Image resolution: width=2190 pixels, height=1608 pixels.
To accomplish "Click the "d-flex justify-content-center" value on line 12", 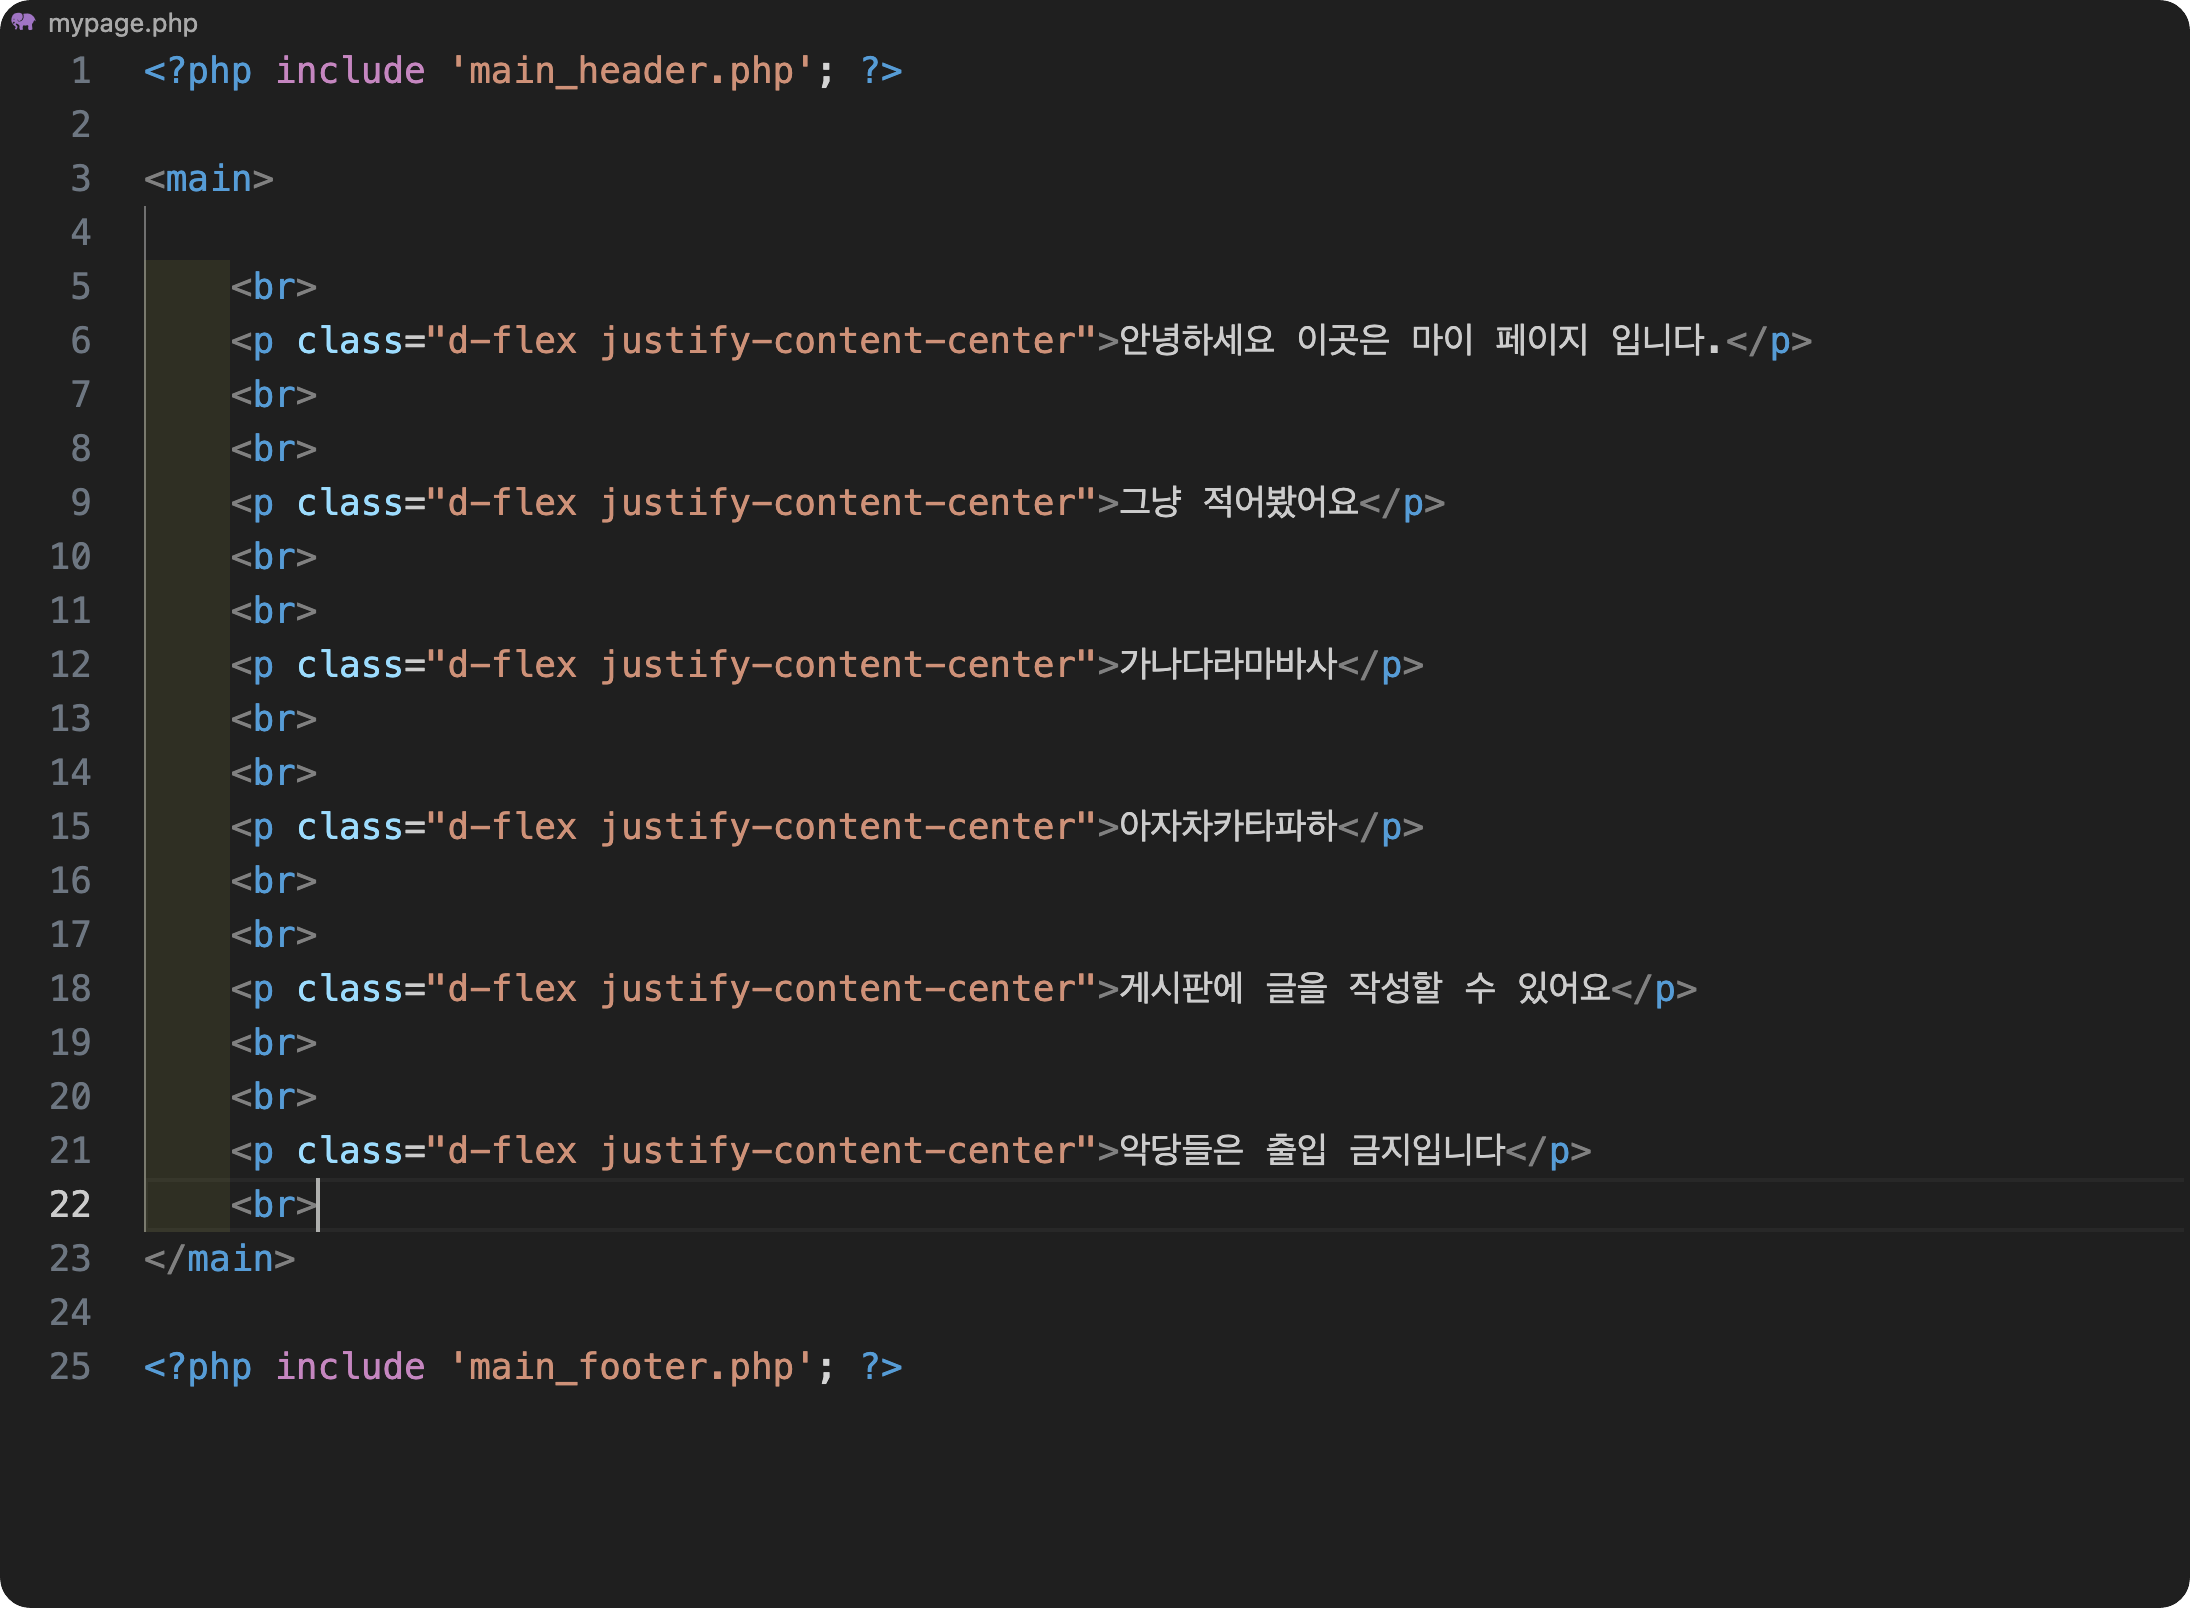I will pyautogui.click(x=761, y=665).
